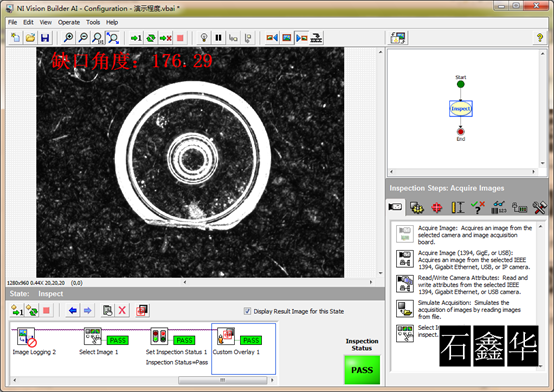This screenshot has height=392, width=554.
Task: Open the Tools menu
Action: 93,22
